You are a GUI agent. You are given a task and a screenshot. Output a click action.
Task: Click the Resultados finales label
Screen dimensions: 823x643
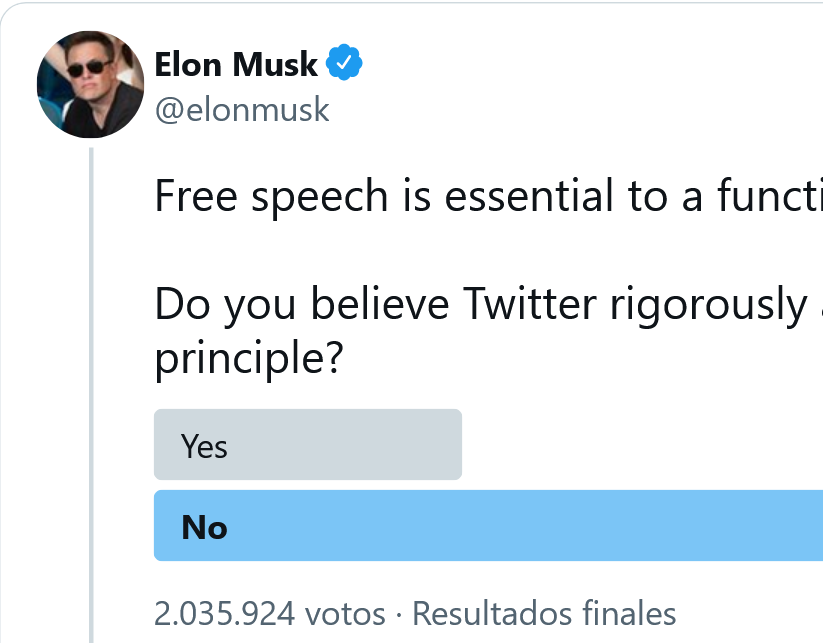[x=544, y=614]
